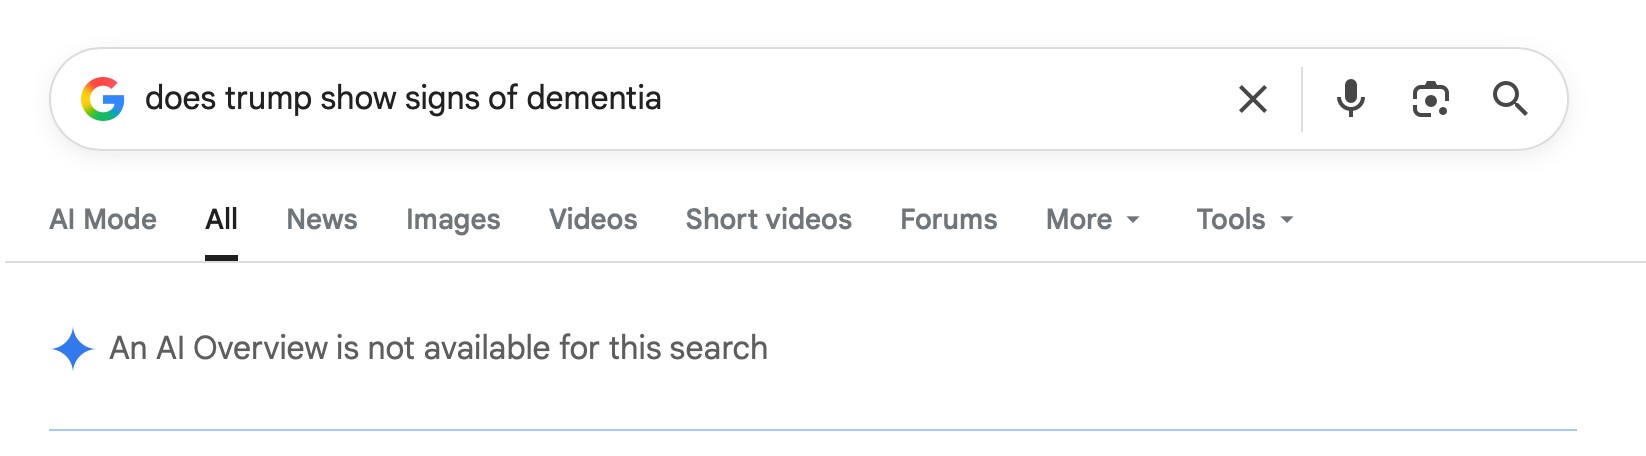Viewport: 1646px width, 456px height.
Task: Click the arrow beside the More label
Action: pyautogui.click(x=1133, y=220)
